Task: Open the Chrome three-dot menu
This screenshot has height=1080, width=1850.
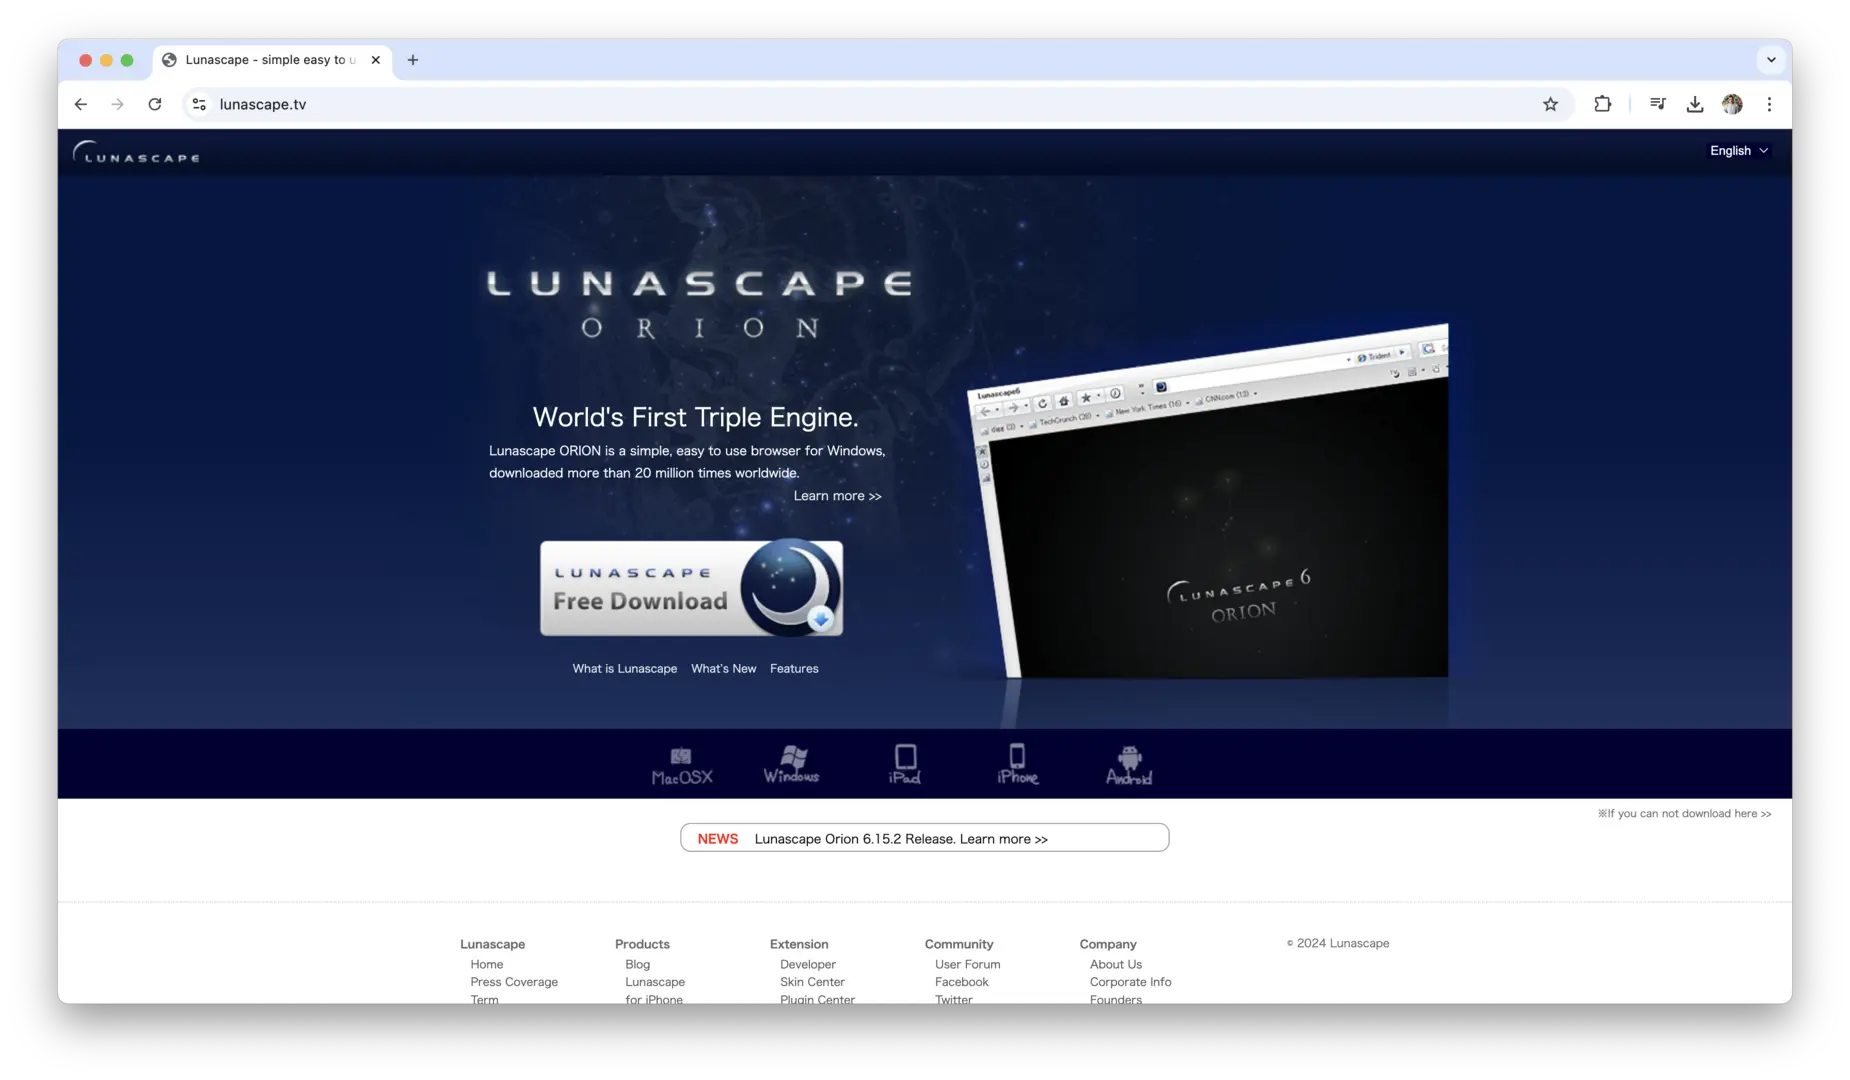Action: click(1769, 104)
